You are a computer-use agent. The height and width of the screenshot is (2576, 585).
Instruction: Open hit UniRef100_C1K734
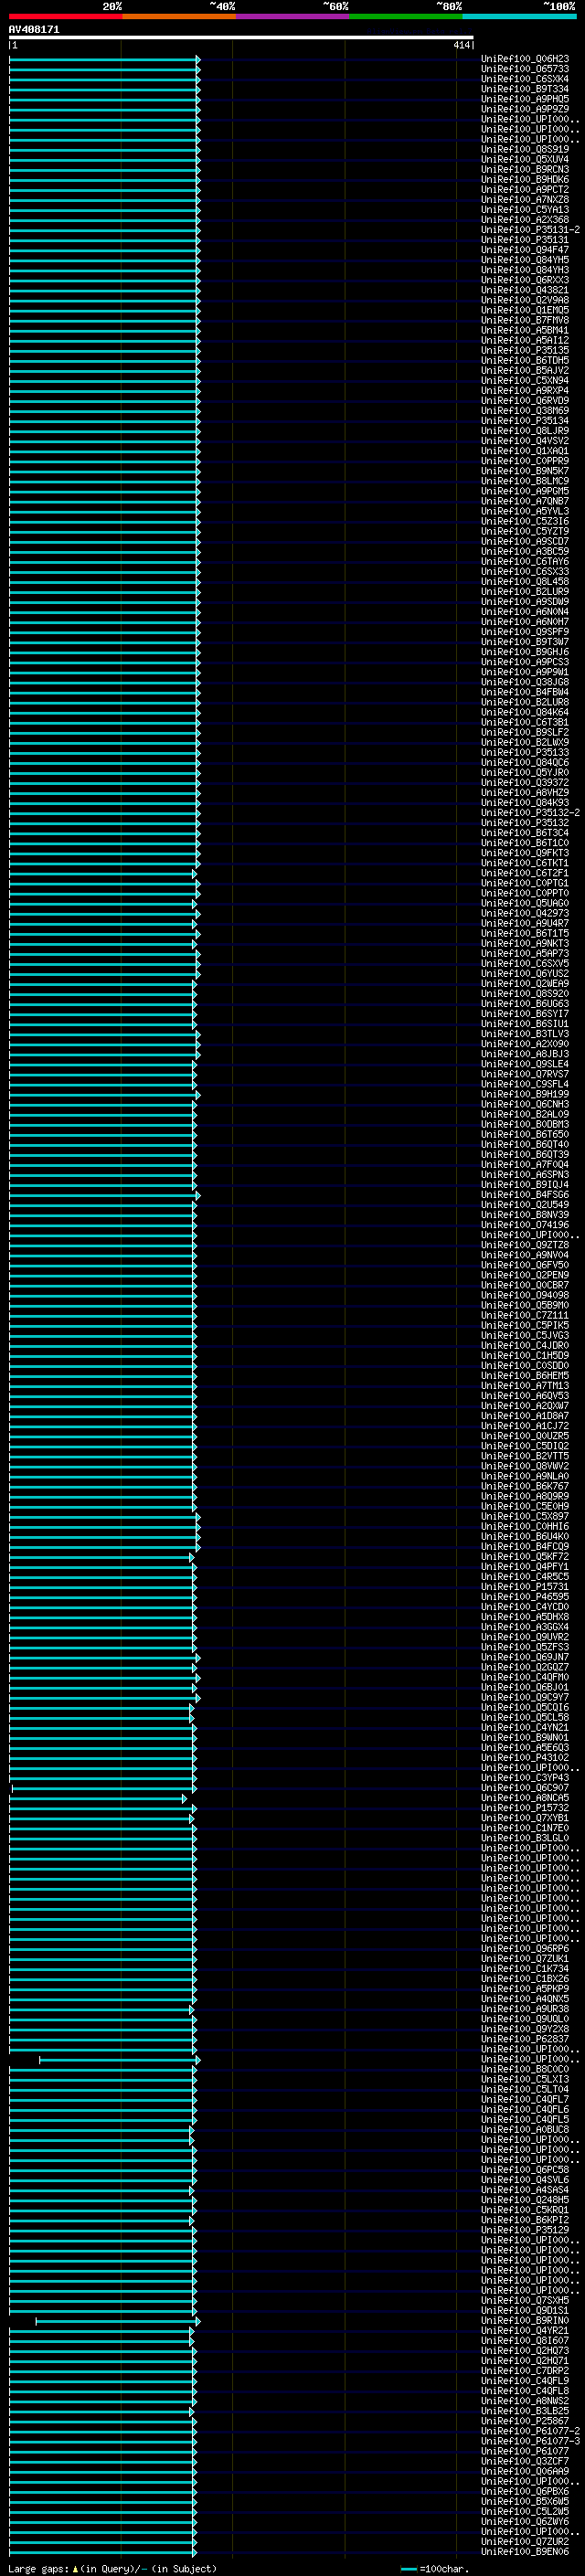pyautogui.click(x=525, y=1968)
